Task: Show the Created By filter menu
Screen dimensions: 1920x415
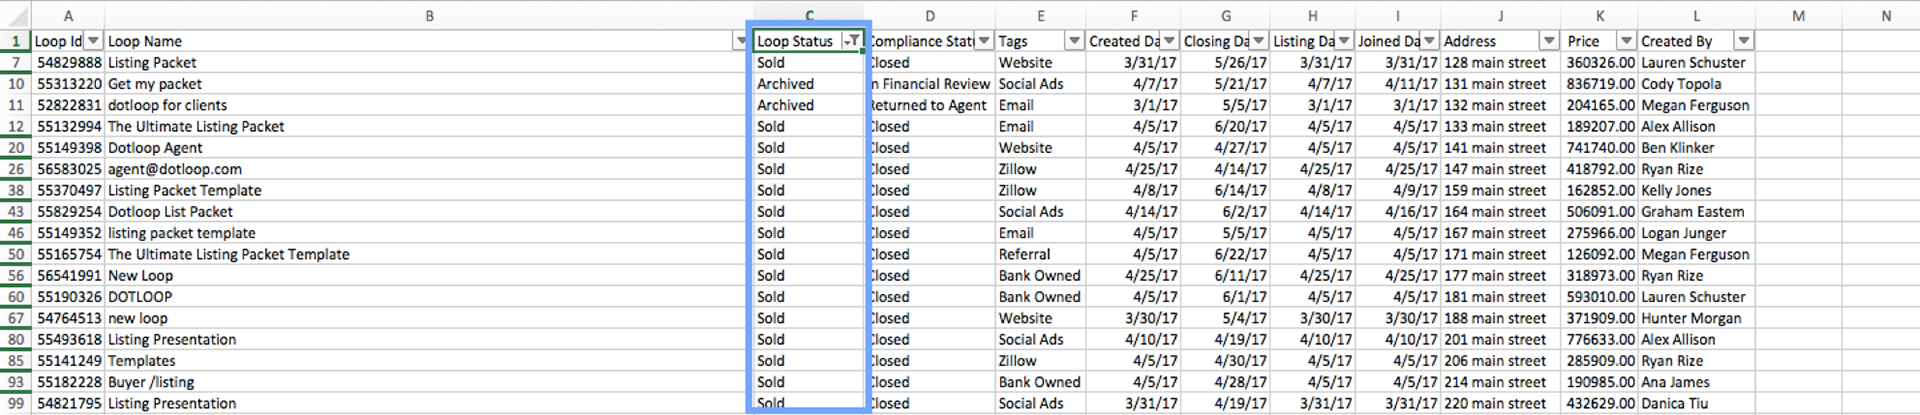Action: click(x=1744, y=41)
